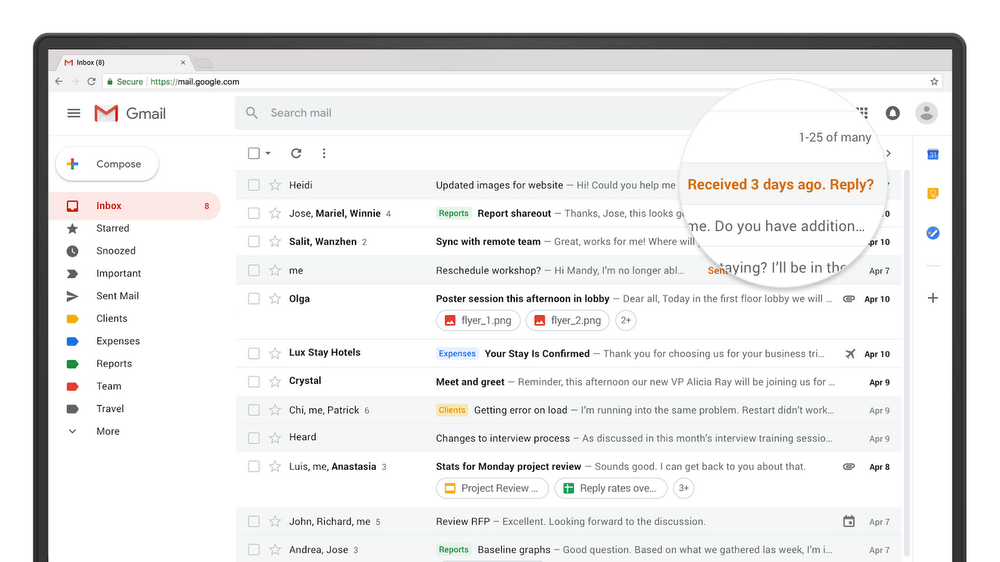Click the add-ons plus icon
Viewport: 1000px width, 562px height.
(x=932, y=298)
